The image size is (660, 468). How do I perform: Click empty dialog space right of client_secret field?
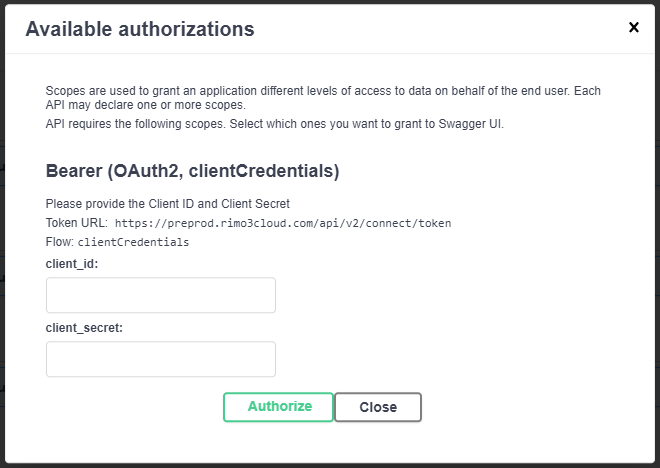pyautogui.click(x=460, y=359)
